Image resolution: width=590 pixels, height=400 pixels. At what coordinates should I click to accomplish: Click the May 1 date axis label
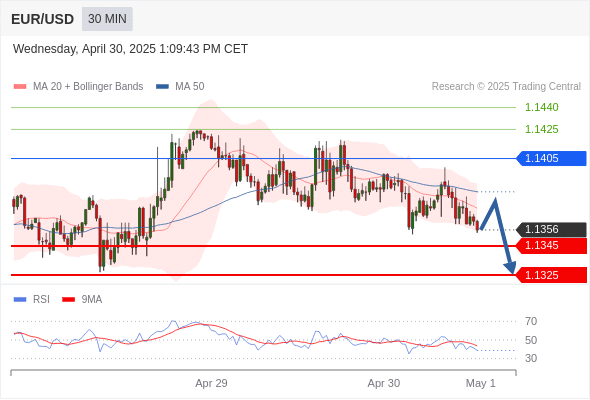[481, 383]
